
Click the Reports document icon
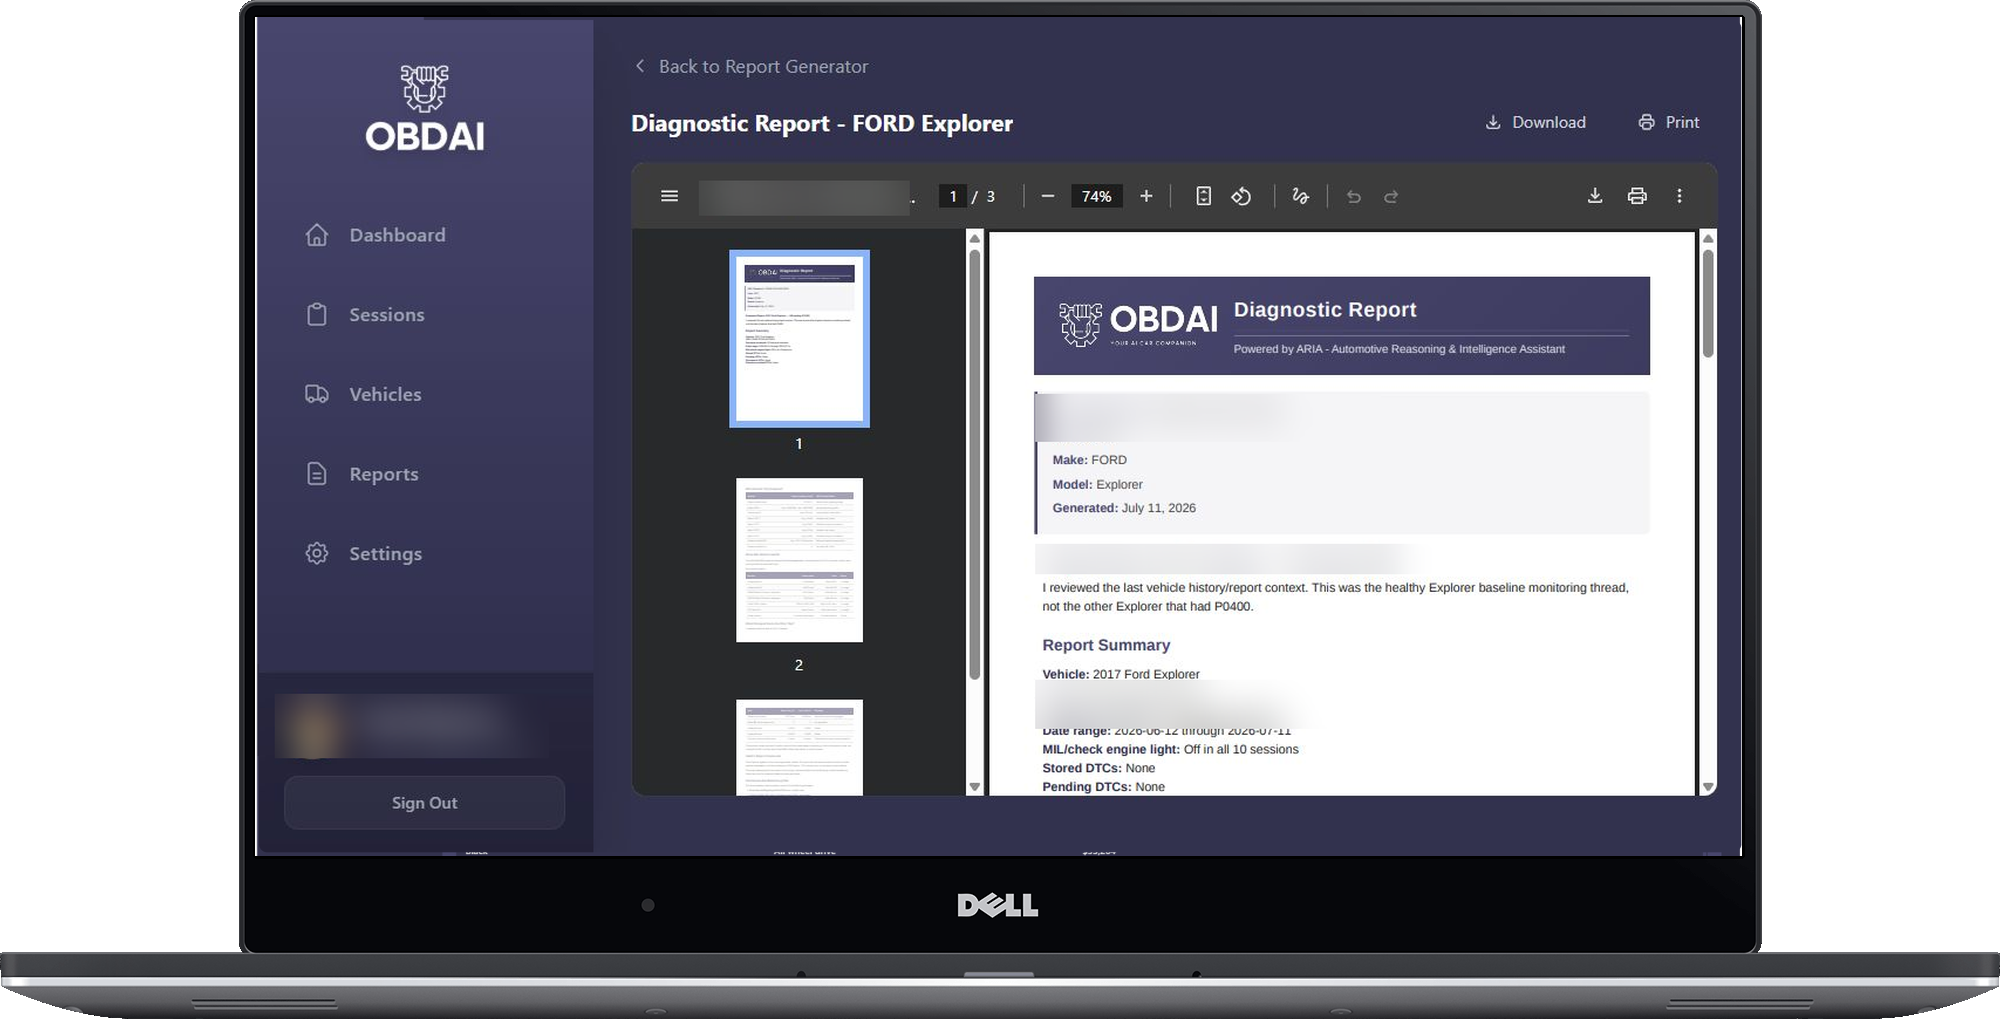(317, 473)
